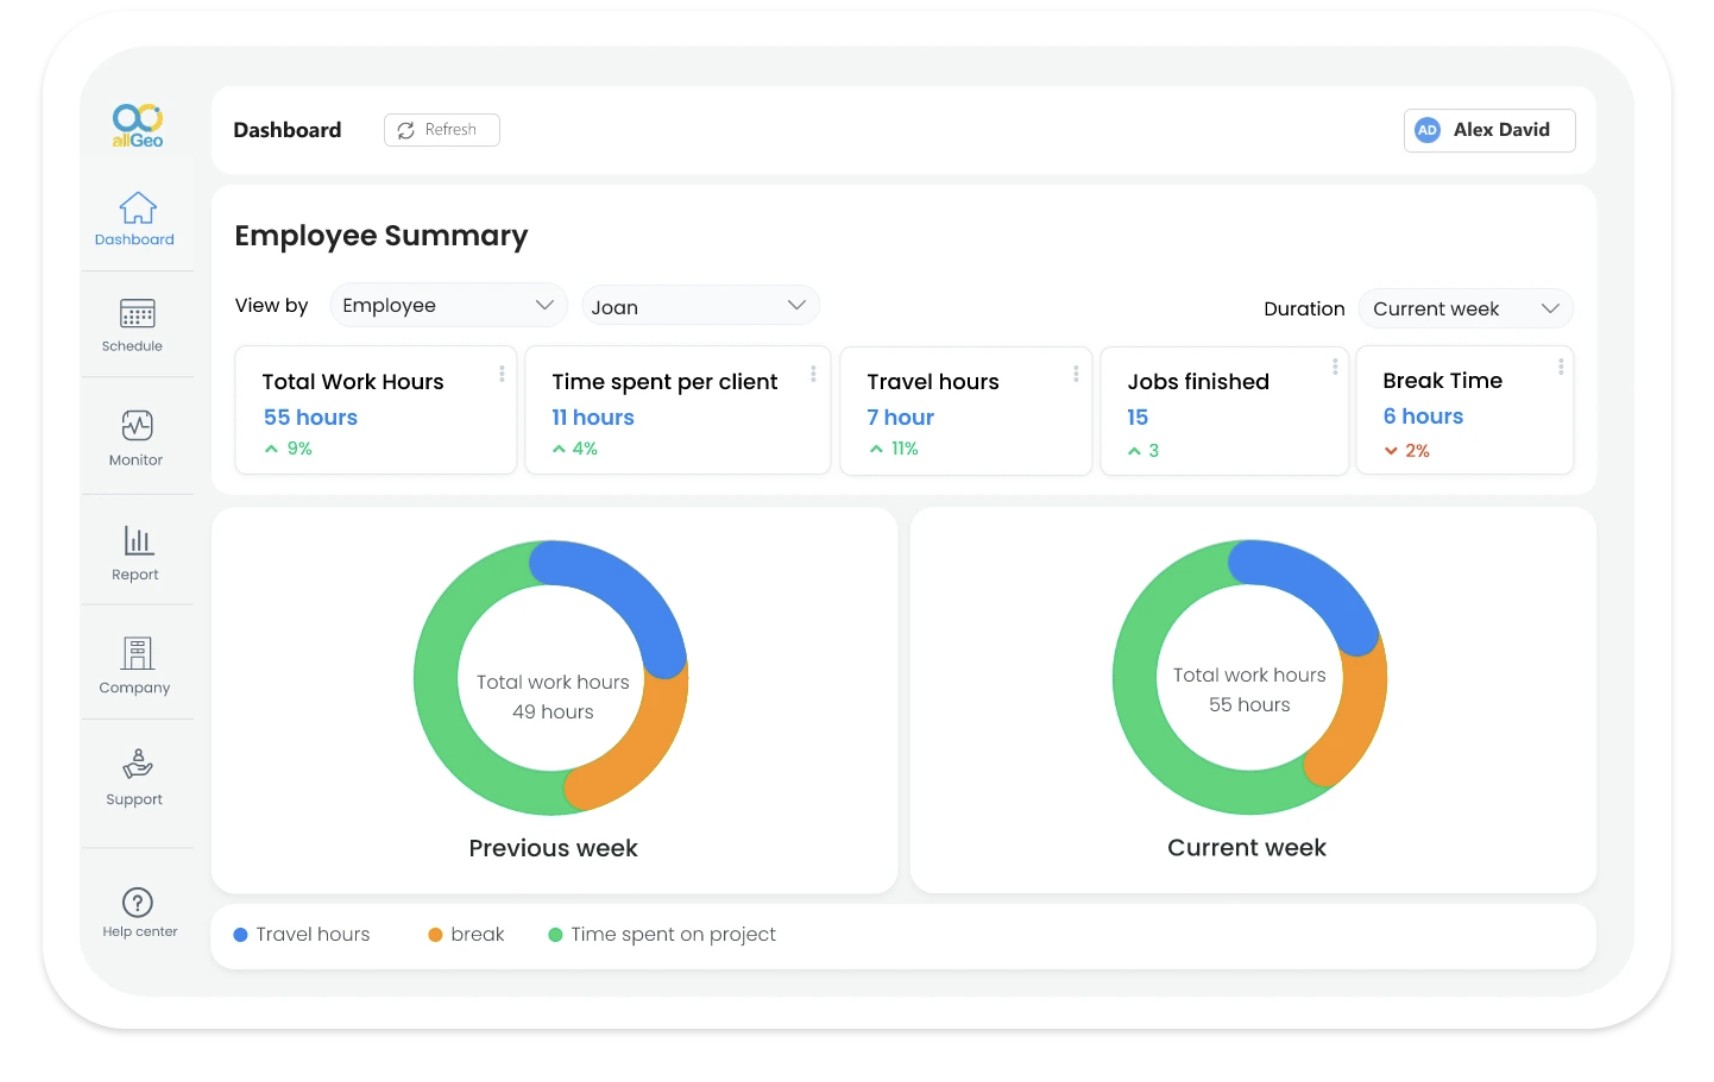
Task: Open the Schedule calendar icon
Action: [x=137, y=314]
